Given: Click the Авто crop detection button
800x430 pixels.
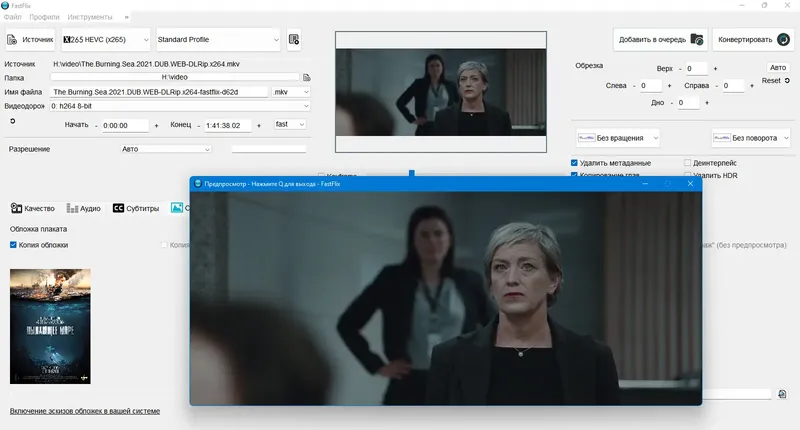Looking at the screenshot, I should (x=778, y=67).
